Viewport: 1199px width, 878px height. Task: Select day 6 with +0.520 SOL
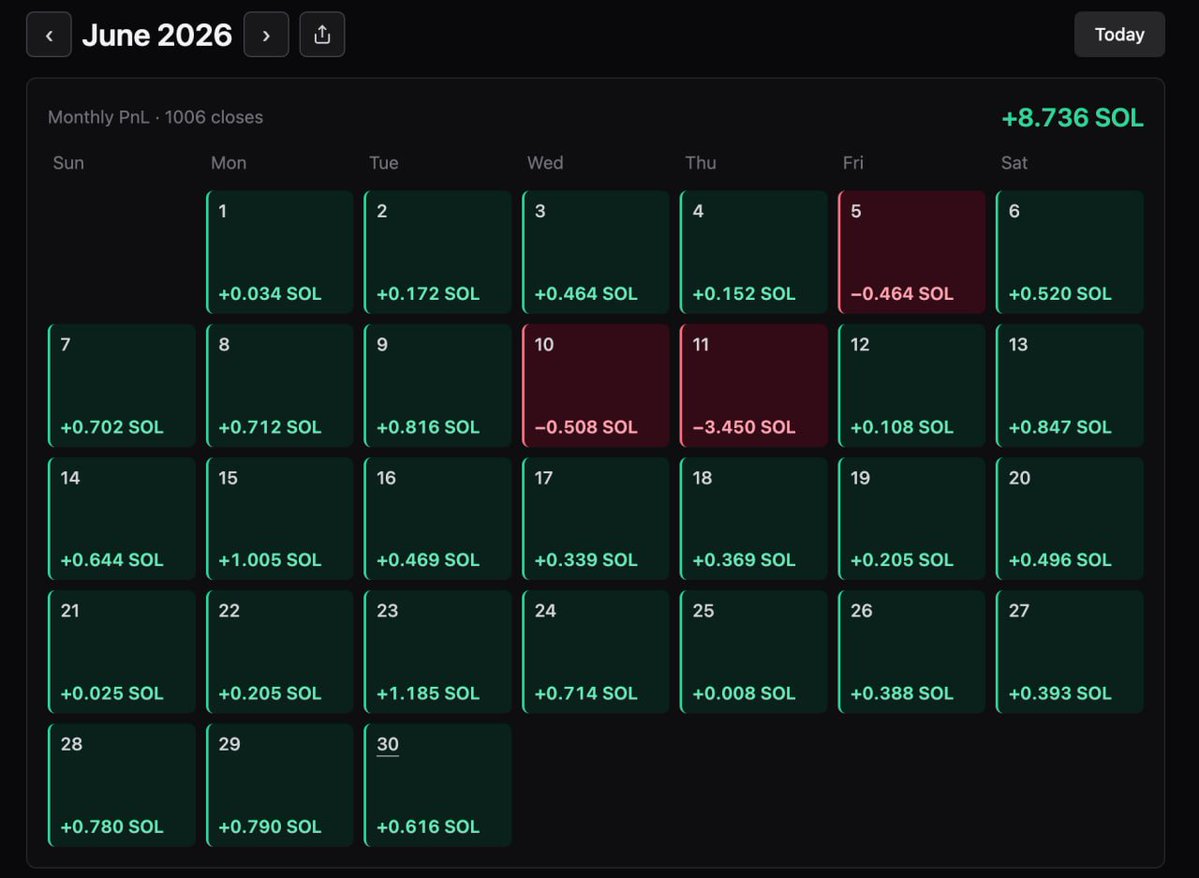[1070, 252]
